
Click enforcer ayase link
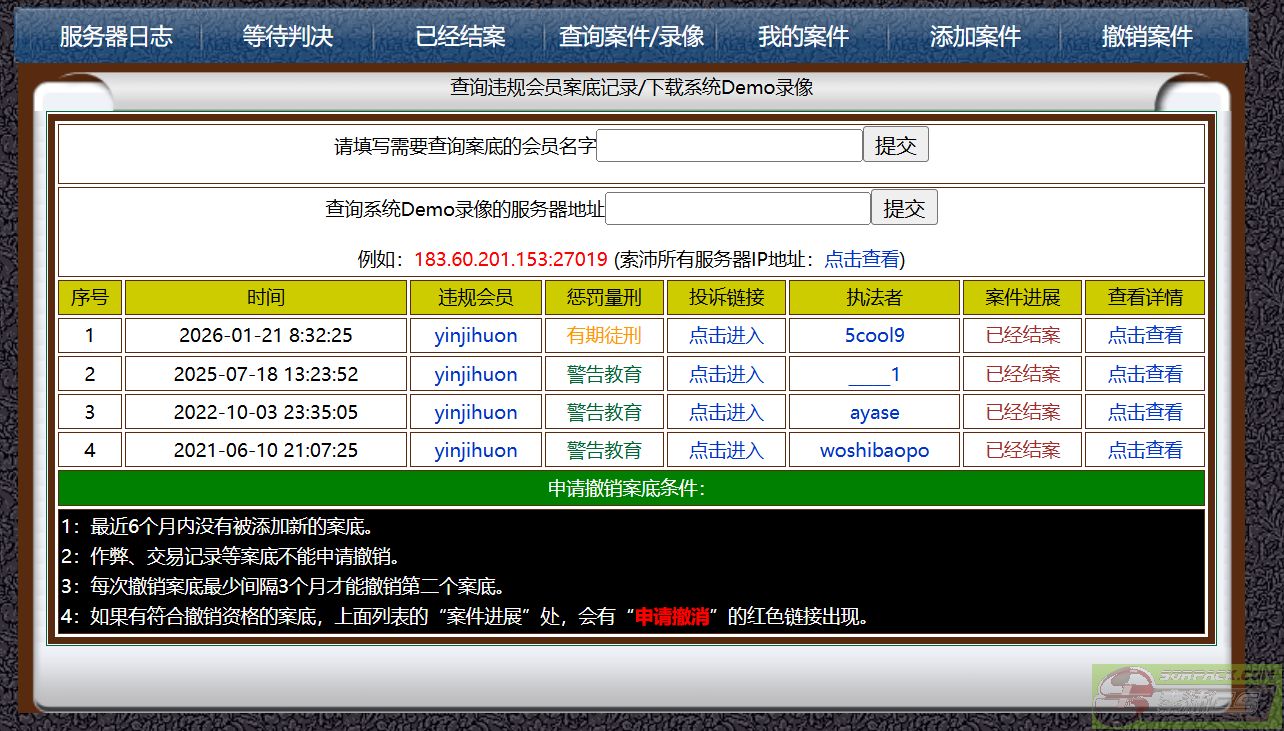(874, 413)
